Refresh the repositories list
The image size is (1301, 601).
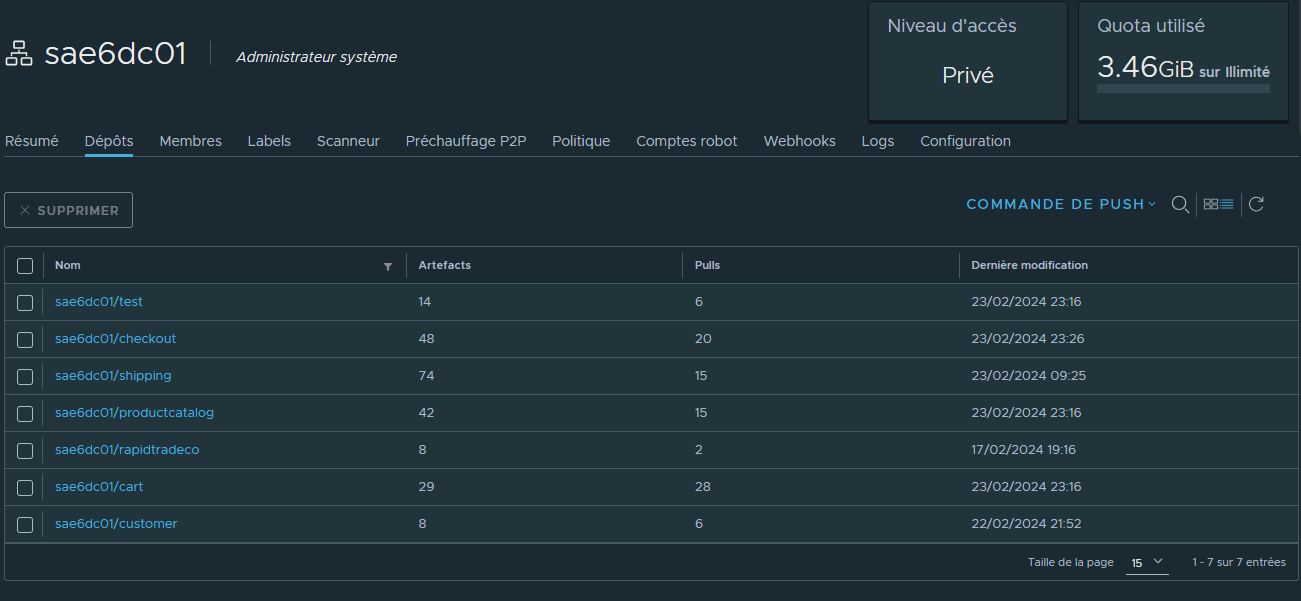pos(1257,204)
